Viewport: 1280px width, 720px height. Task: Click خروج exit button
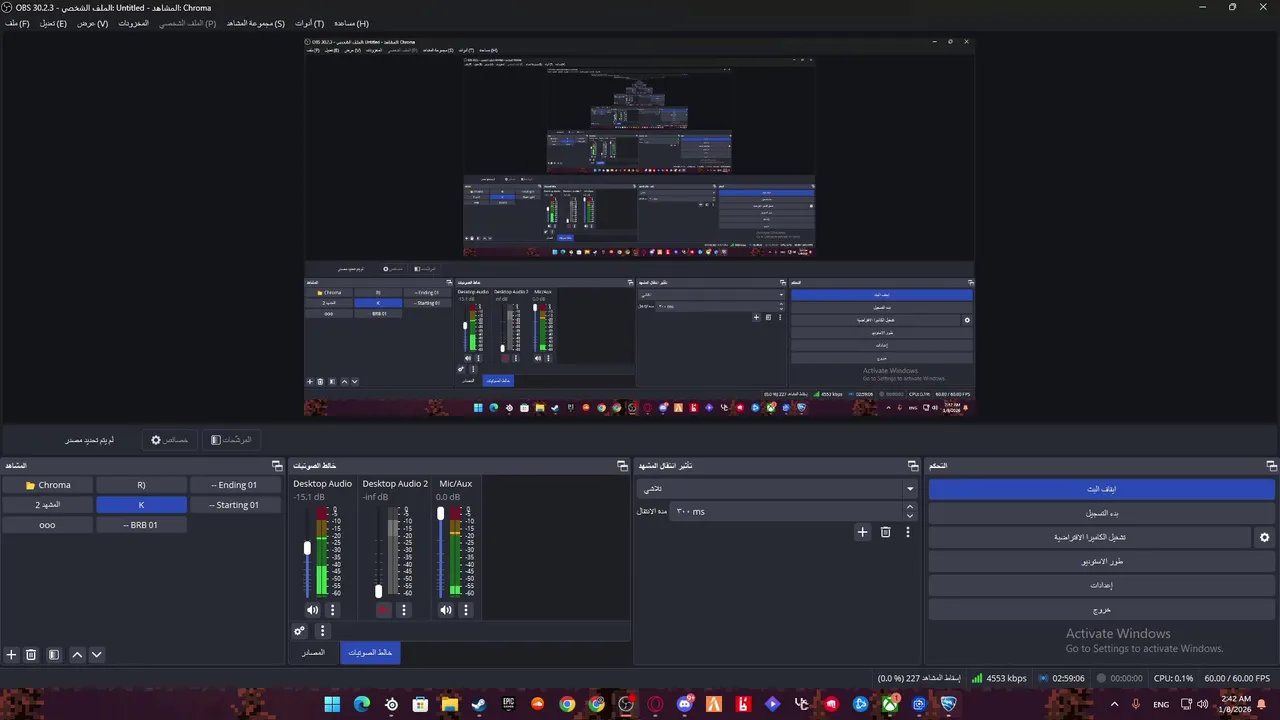coord(1101,609)
